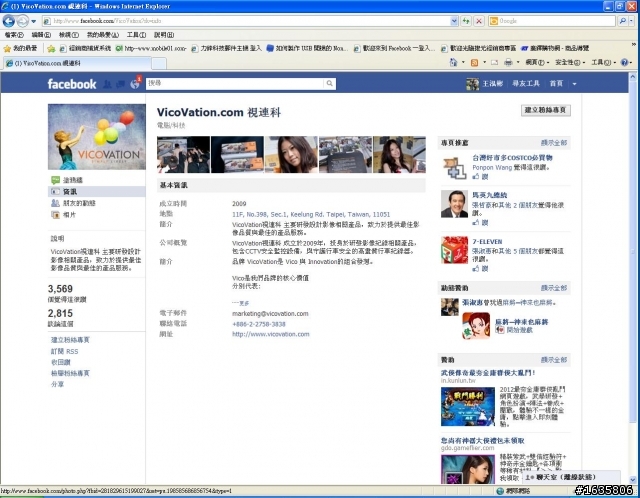Open the third menu bar item

[69, 35]
